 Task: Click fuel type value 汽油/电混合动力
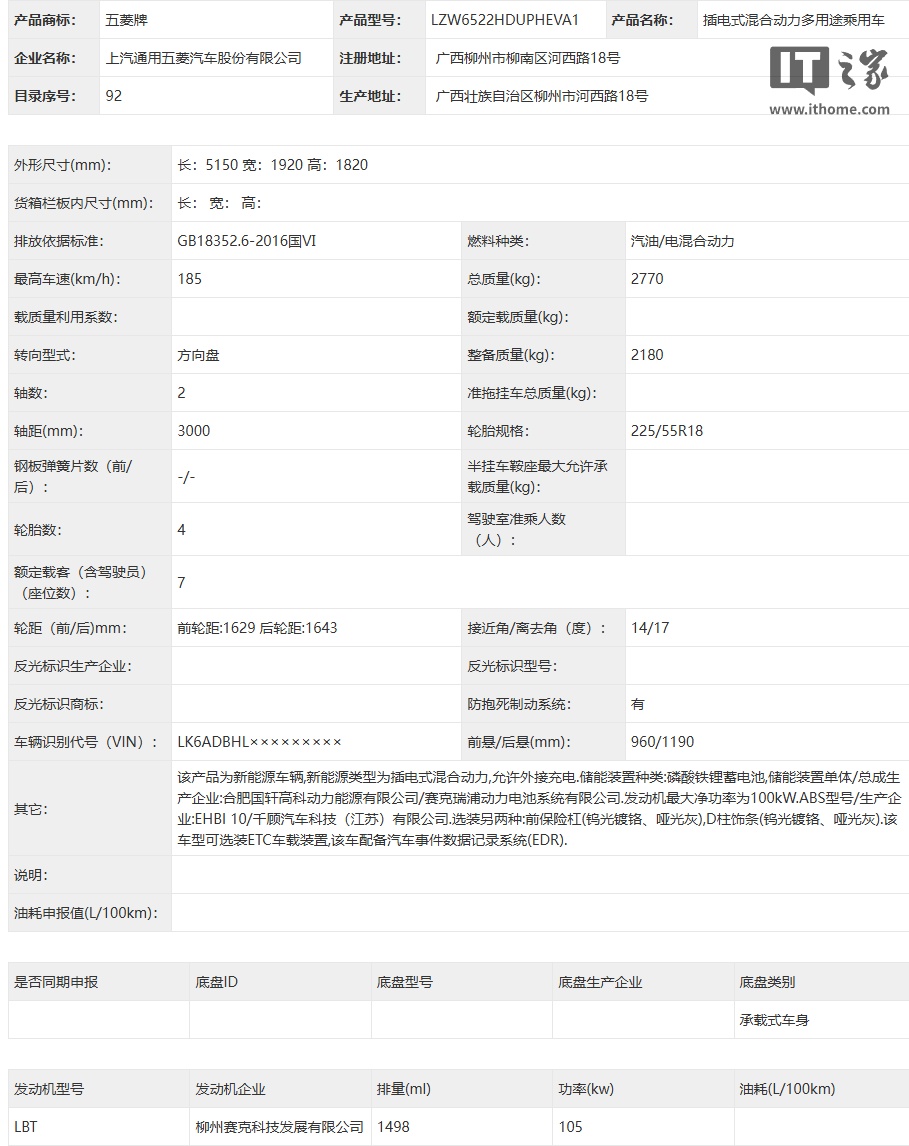coord(682,240)
